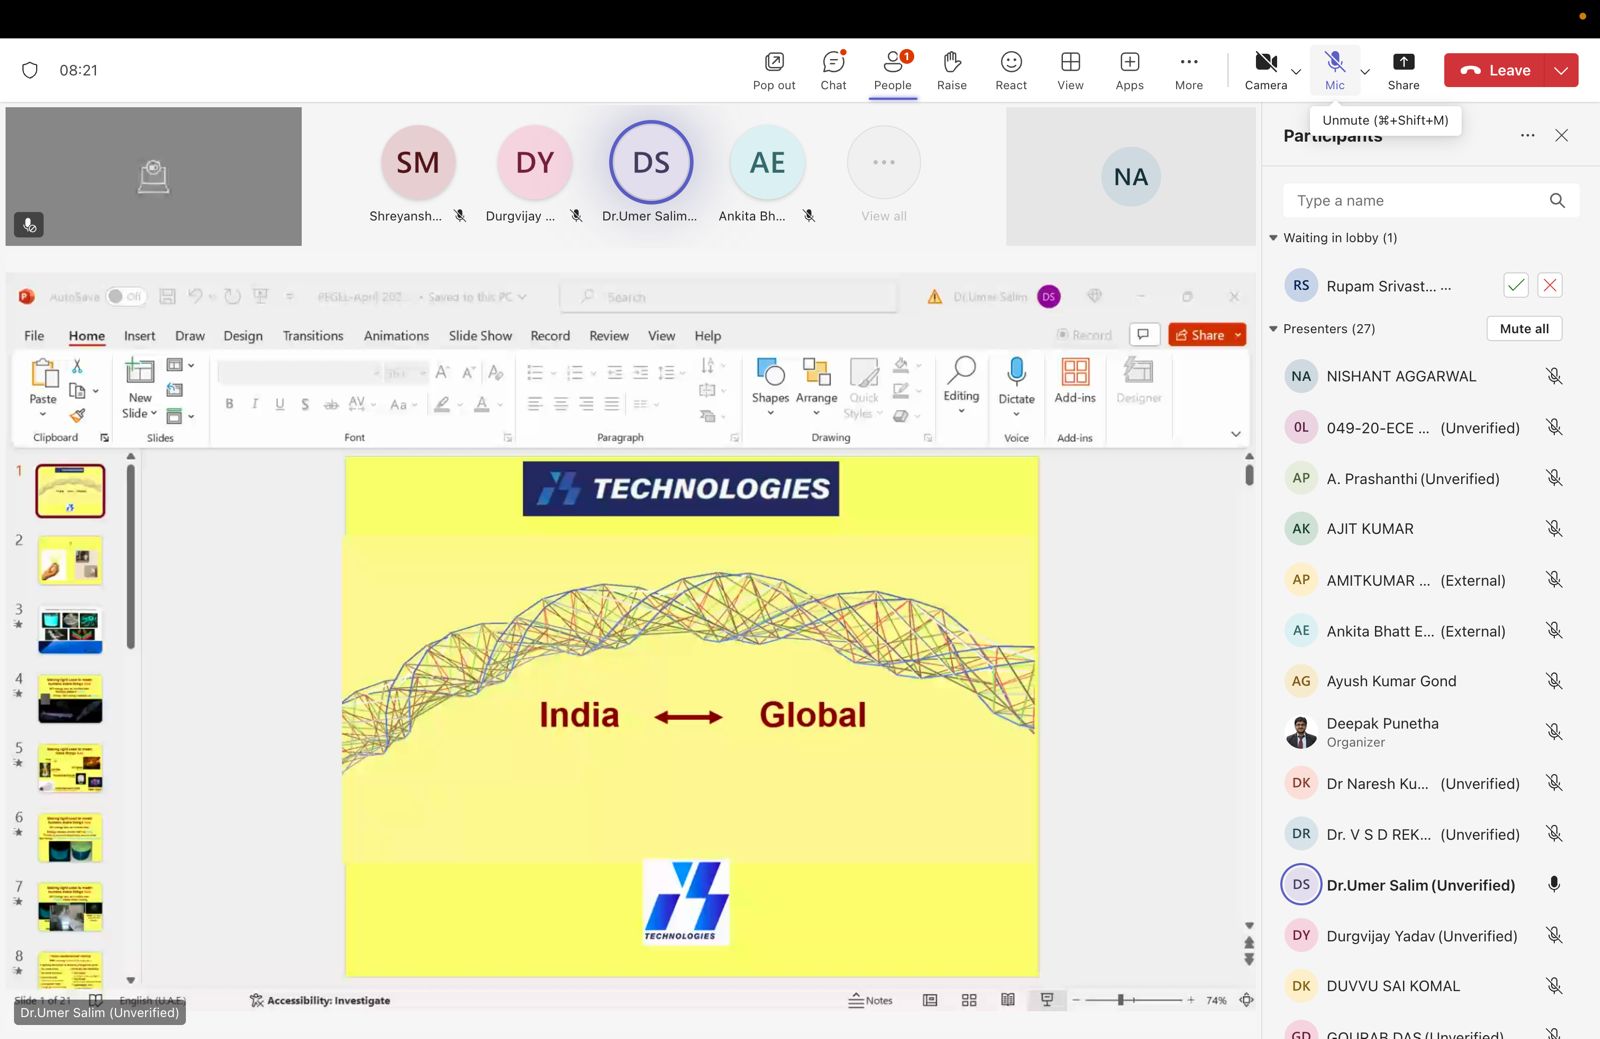Click Pop out icon
Screen dimensions: 1600x1039
[x=774, y=70]
